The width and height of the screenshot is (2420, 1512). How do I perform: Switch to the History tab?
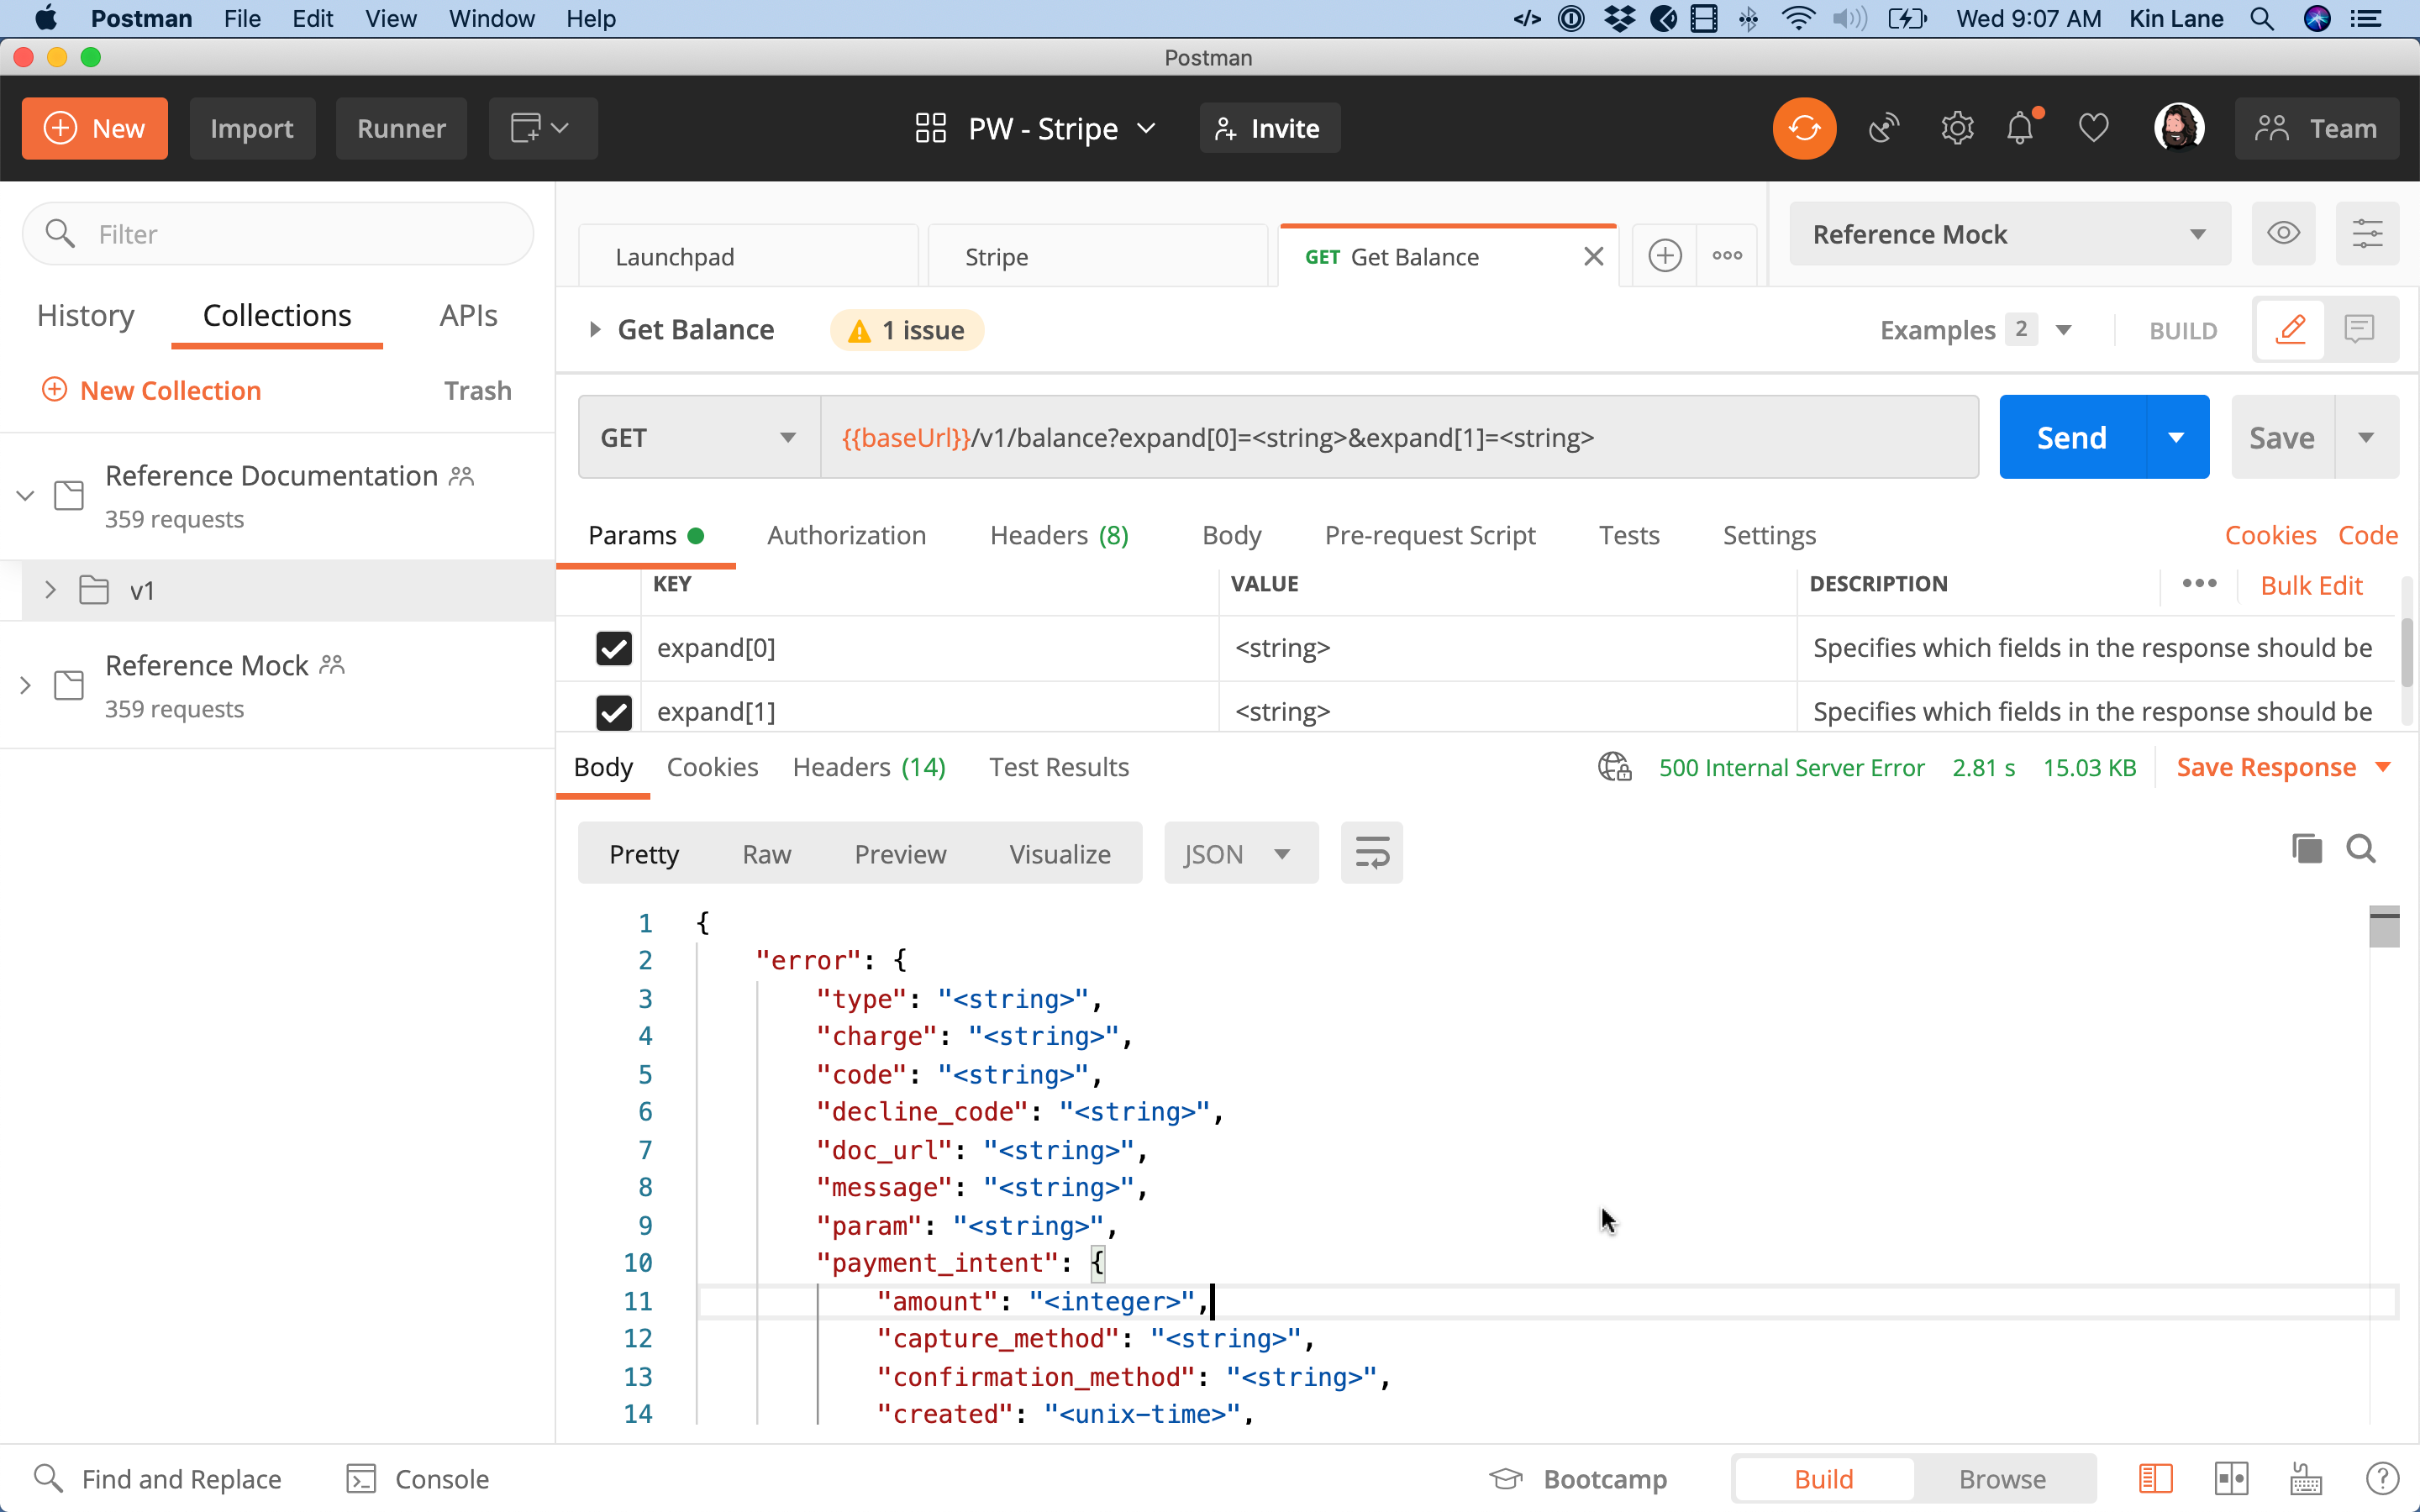point(85,315)
